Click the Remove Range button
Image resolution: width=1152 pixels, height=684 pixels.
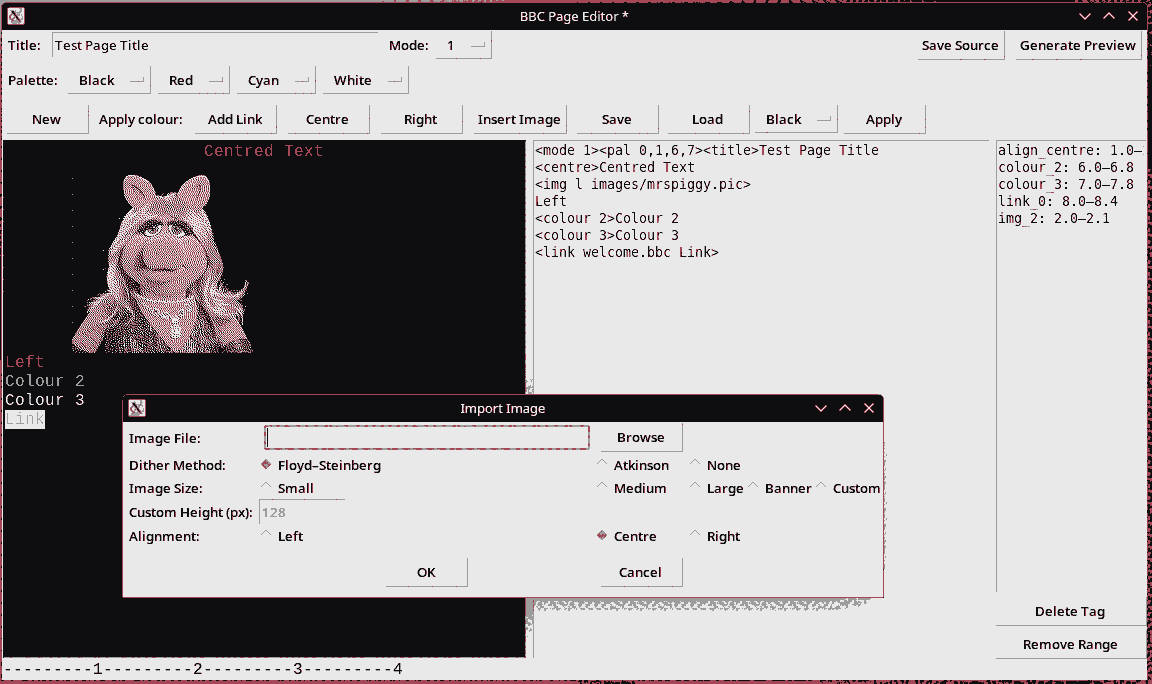point(1070,643)
